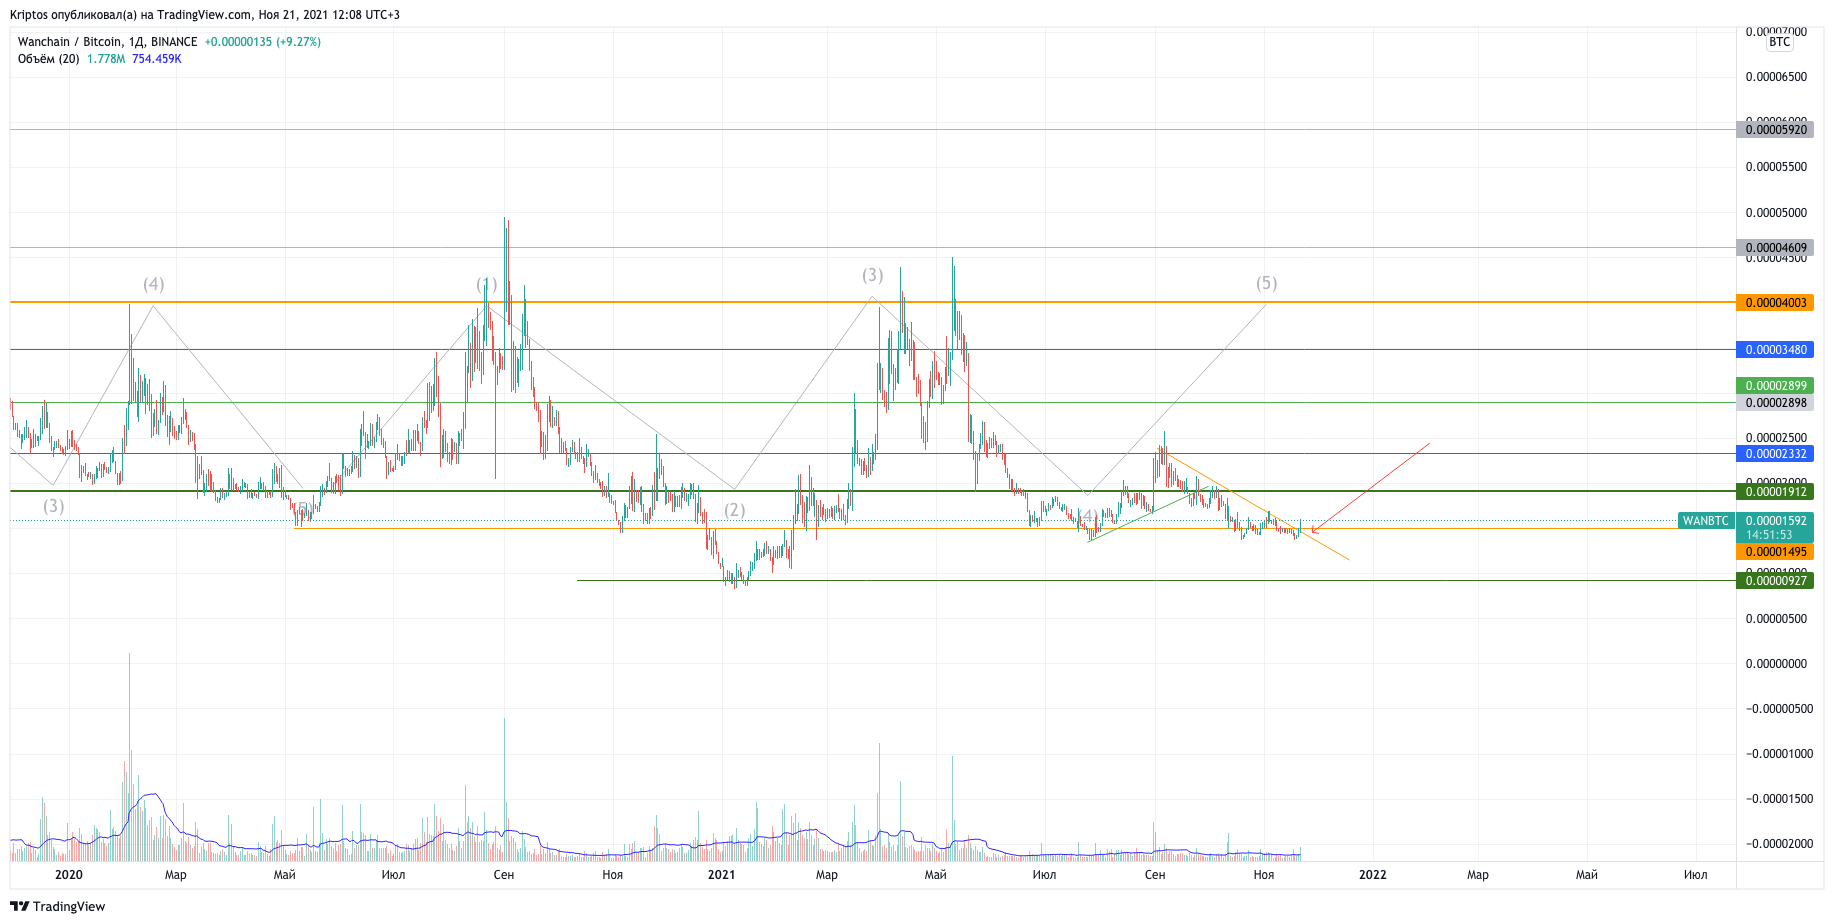
Task: Click the Объём (20) volume indicator label
Action: pyautogui.click(x=49, y=59)
